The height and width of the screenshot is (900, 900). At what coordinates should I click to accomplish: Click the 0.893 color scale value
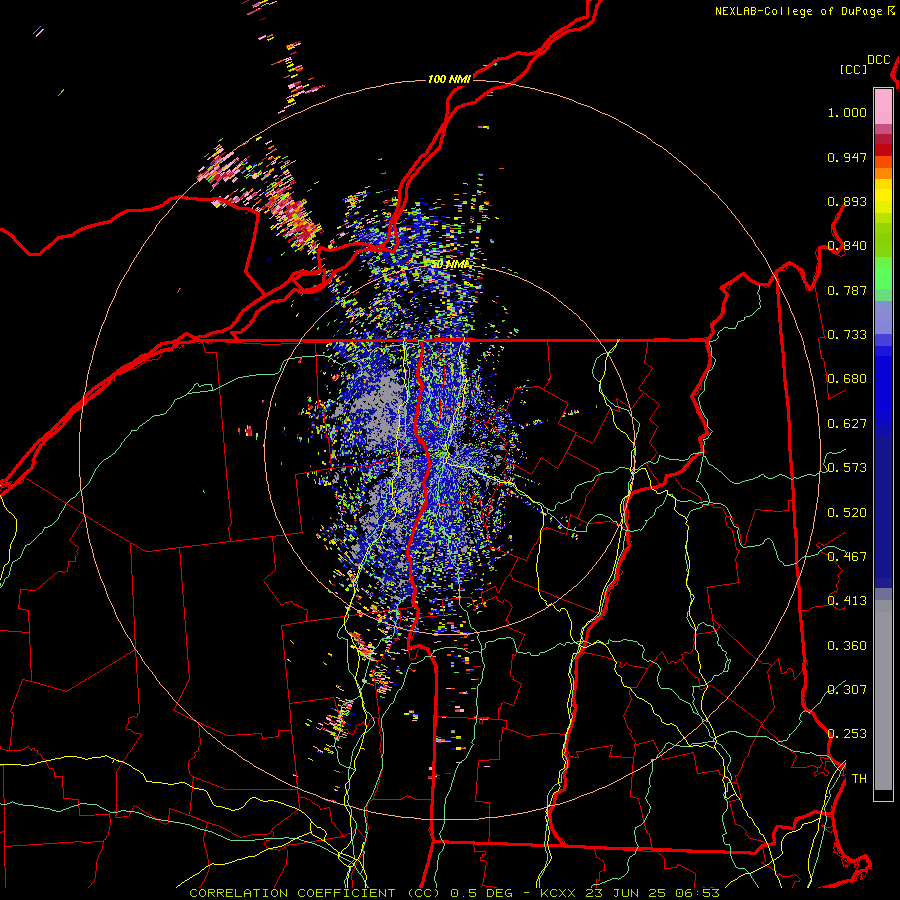(x=847, y=201)
